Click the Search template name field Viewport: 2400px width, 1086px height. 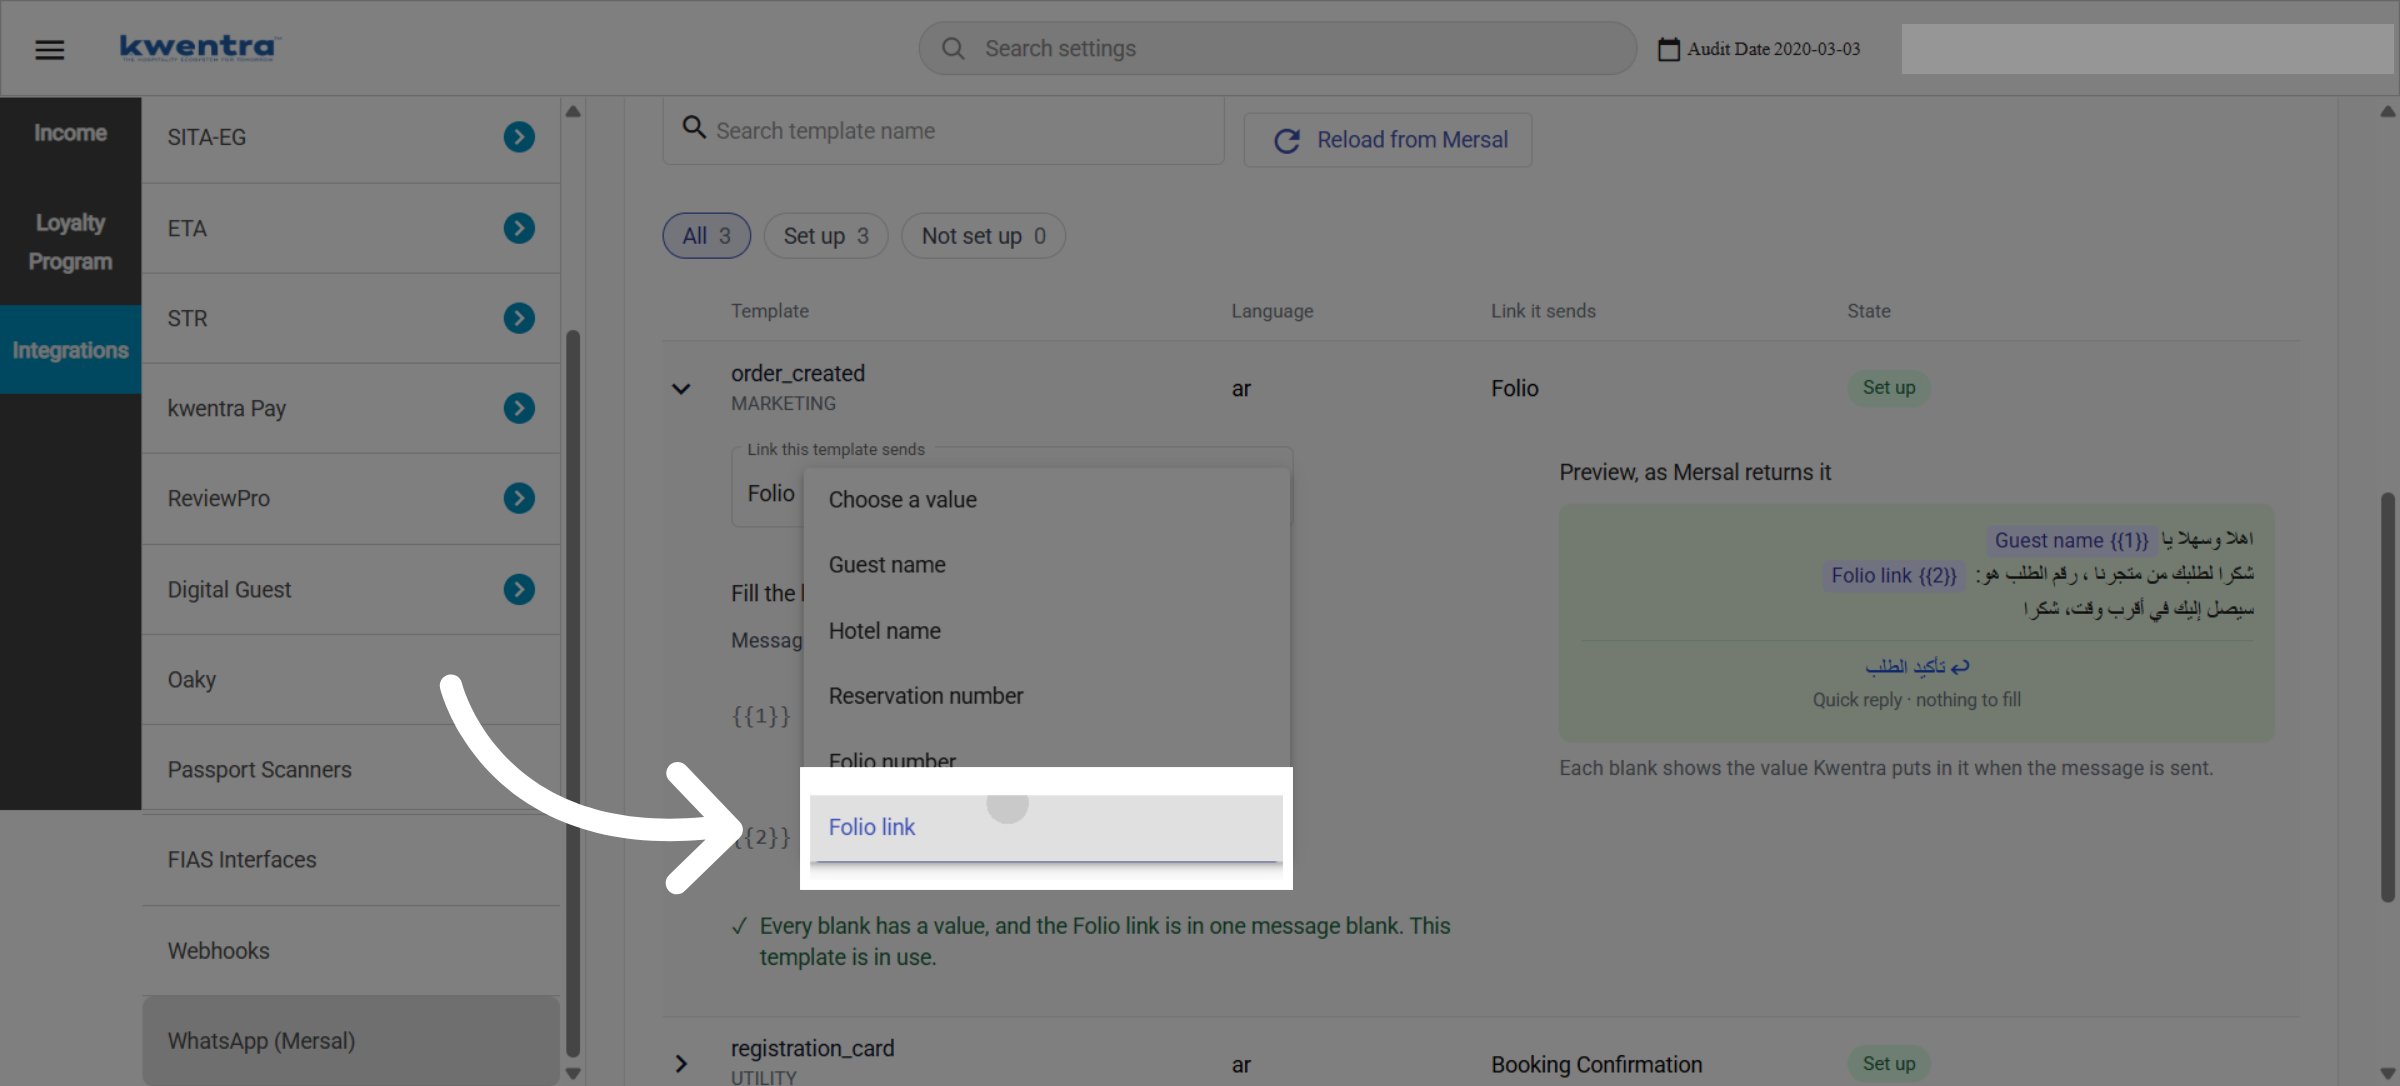(943, 130)
